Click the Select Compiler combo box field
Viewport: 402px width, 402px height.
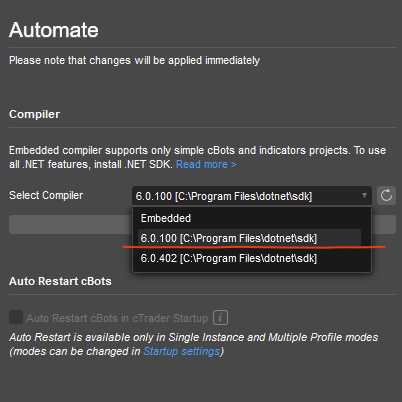point(252,196)
